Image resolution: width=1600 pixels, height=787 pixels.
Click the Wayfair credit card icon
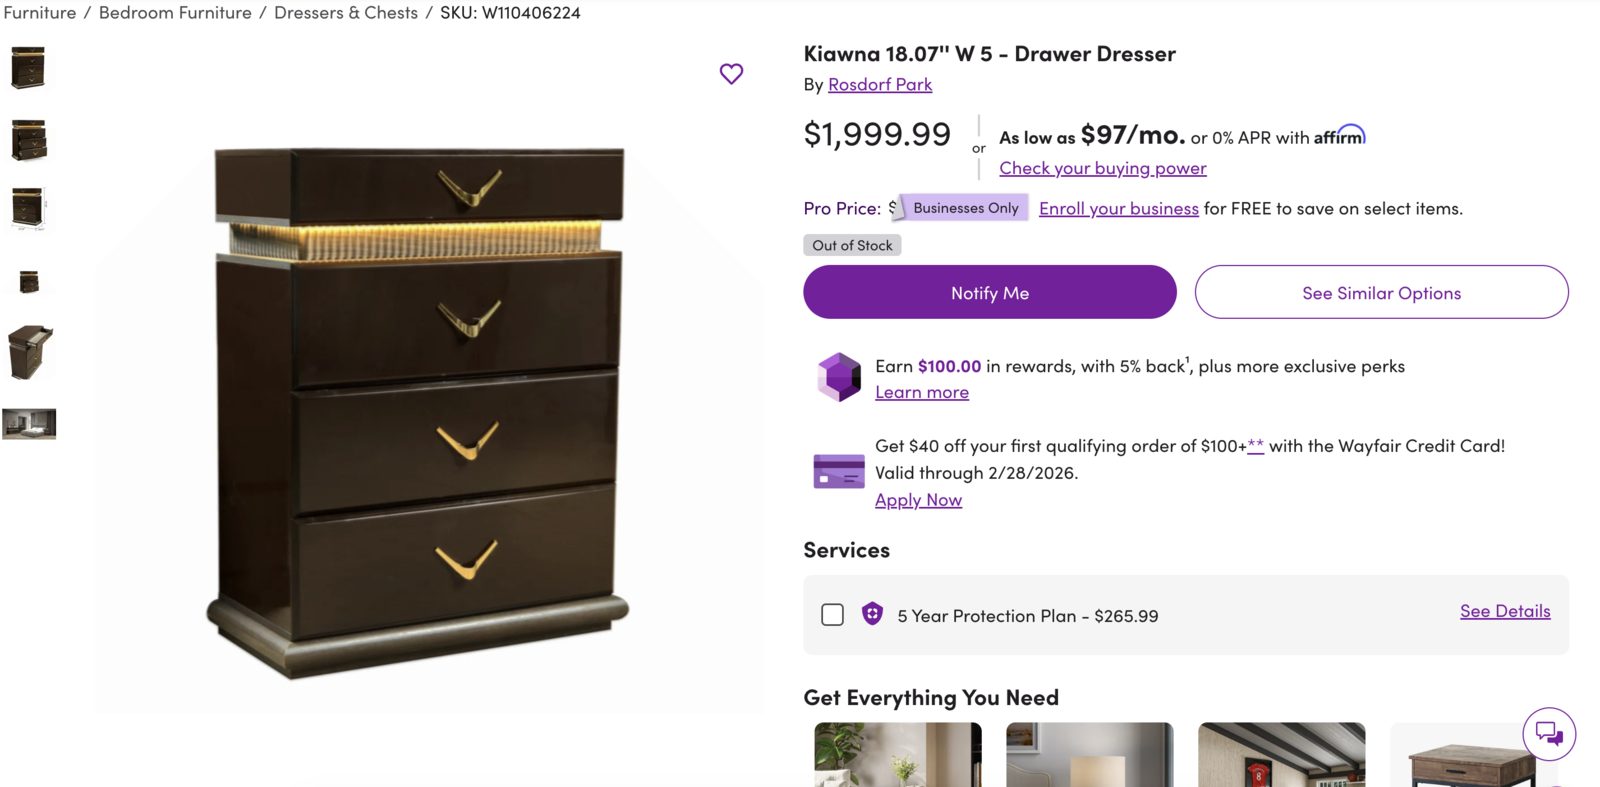coord(839,471)
